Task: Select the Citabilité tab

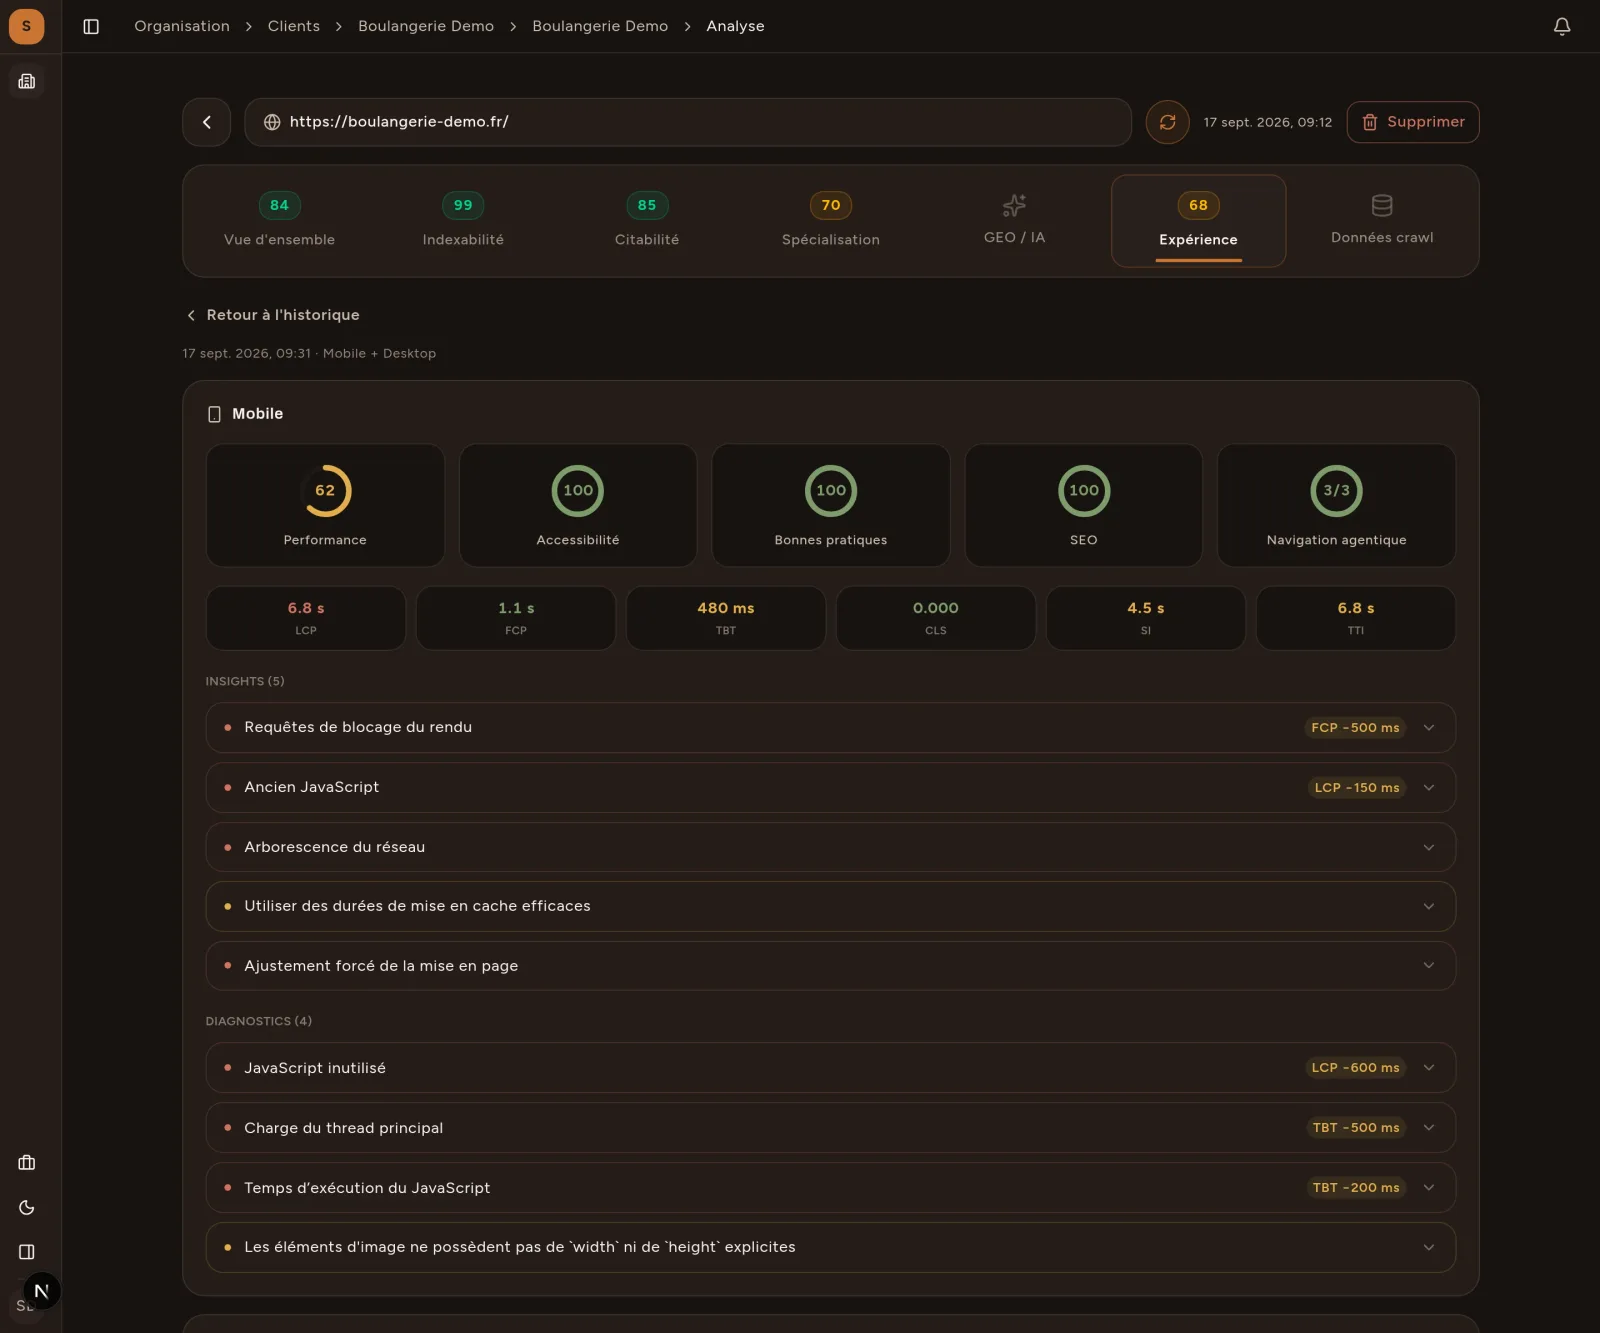Action: coord(647,221)
